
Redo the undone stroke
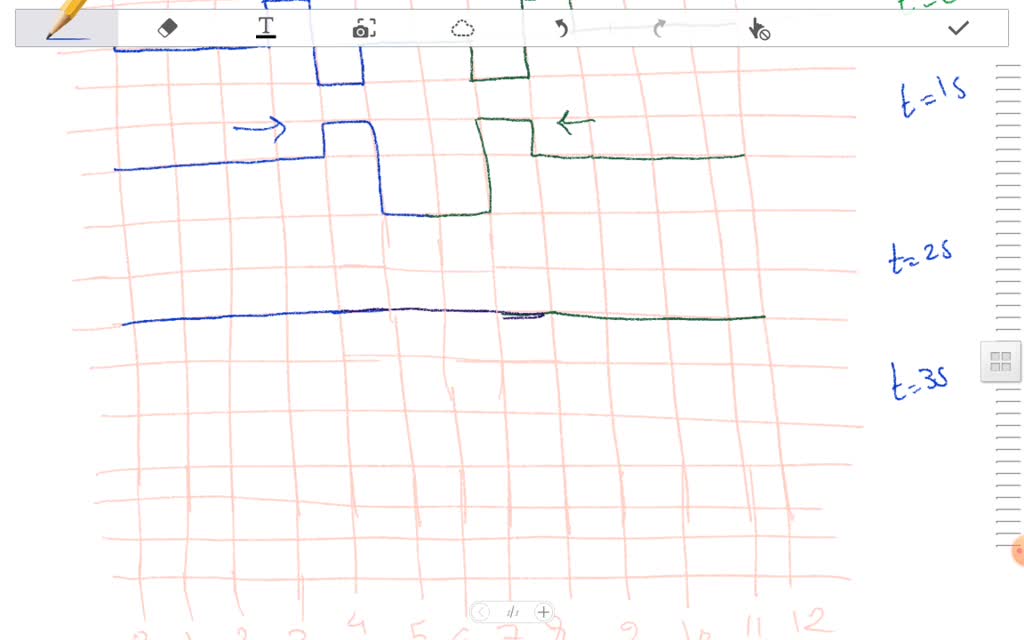click(659, 28)
